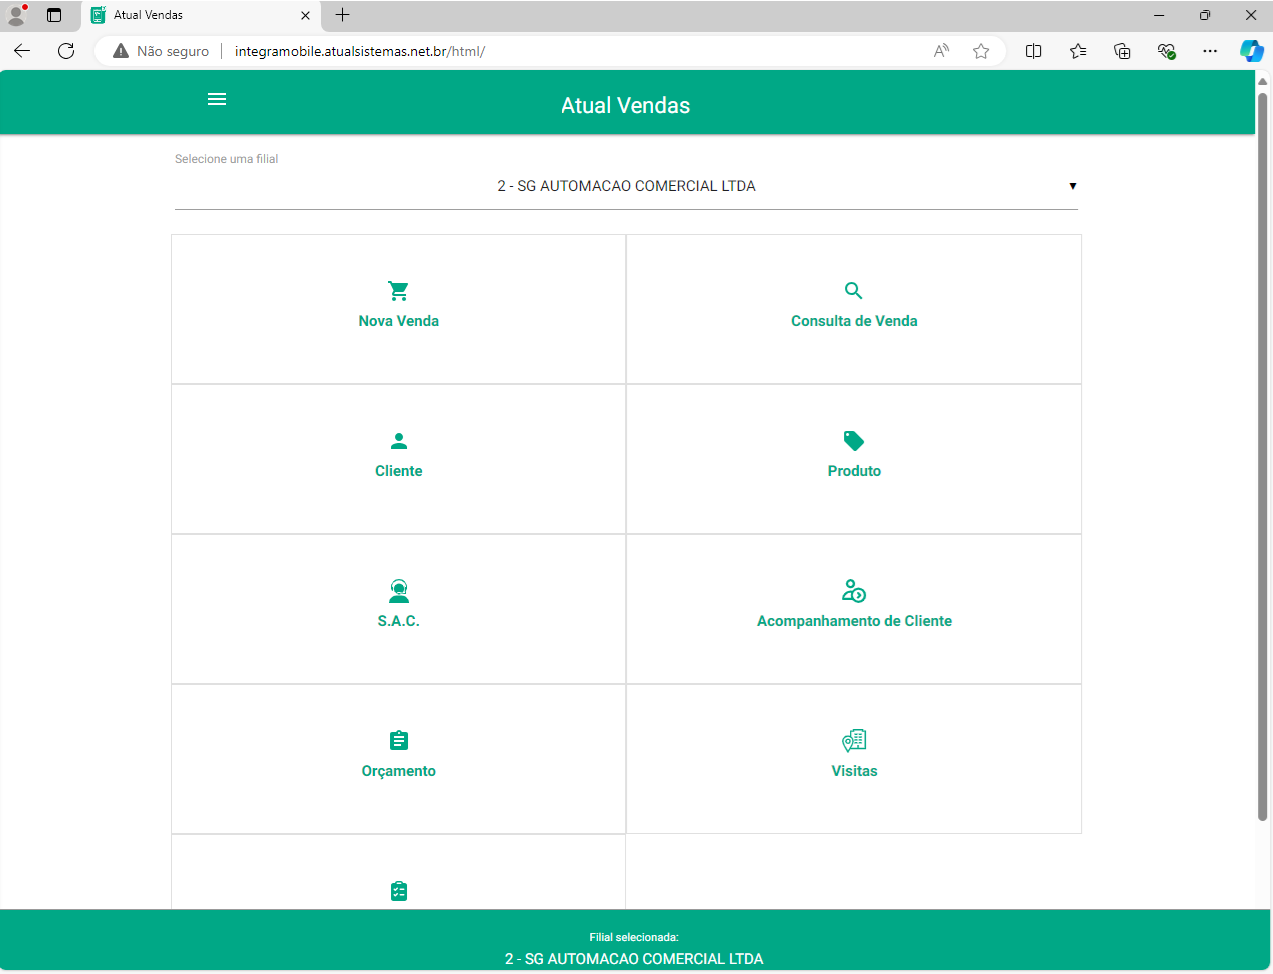Open the tab actions menu icon
The image size is (1273, 974).
pyautogui.click(x=54, y=15)
